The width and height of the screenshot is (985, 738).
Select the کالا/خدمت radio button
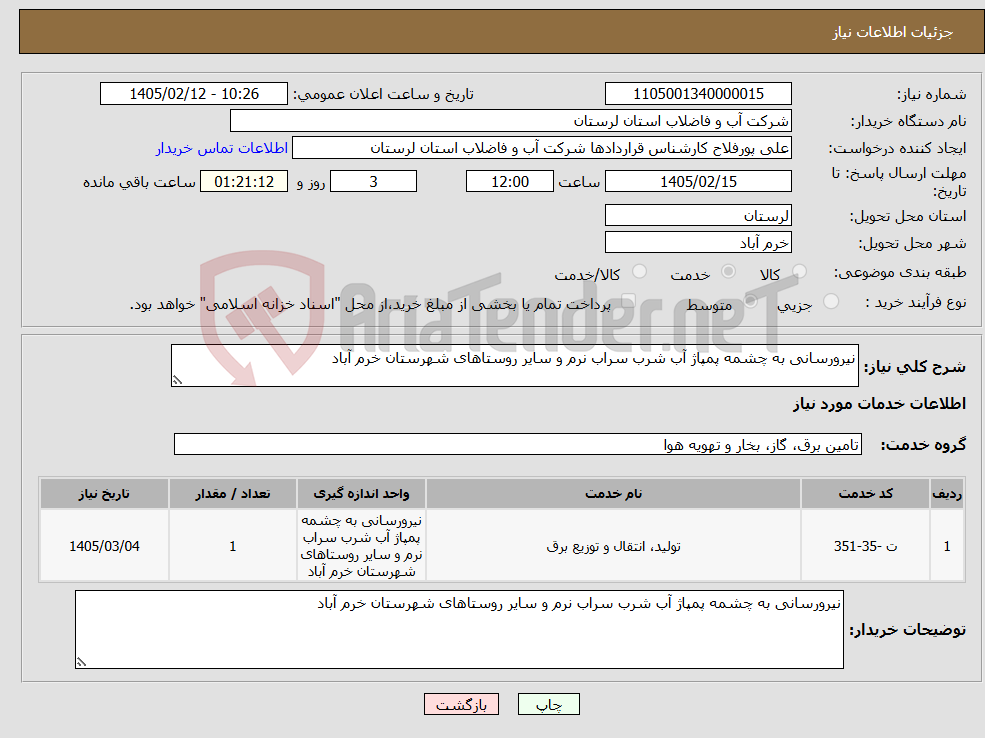click(x=639, y=272)
